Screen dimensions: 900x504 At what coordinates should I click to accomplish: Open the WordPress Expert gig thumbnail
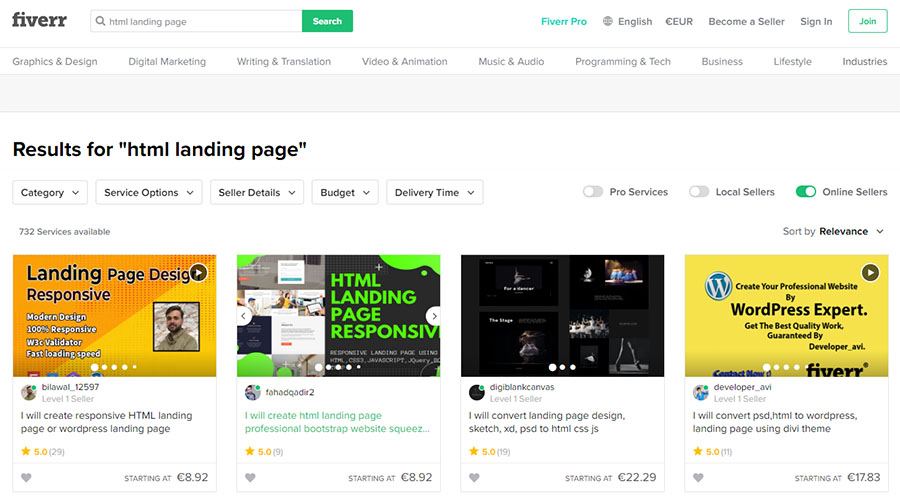click(x=786, y=316)
